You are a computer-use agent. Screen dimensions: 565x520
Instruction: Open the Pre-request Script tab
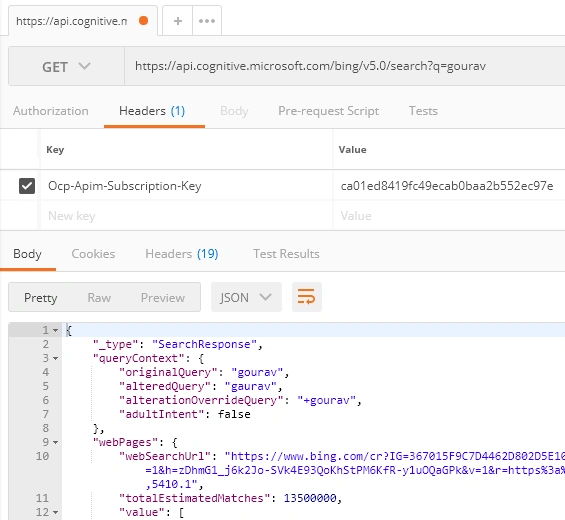(x=328, y=111)
